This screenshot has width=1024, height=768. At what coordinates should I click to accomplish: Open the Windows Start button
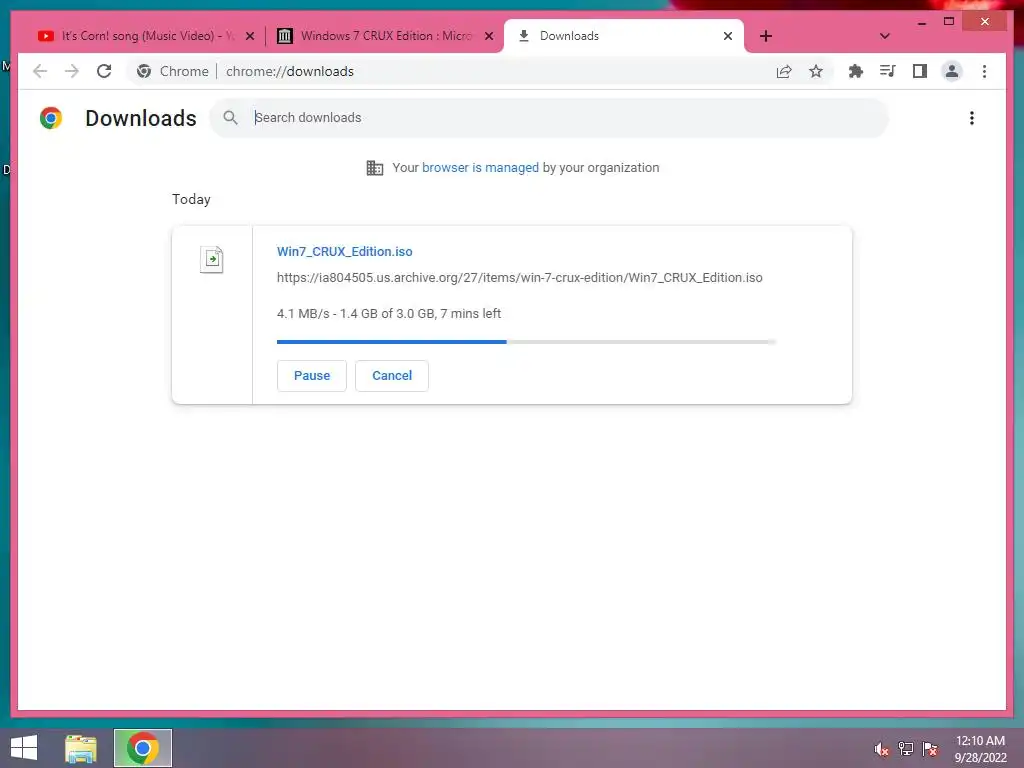(24, 748)
